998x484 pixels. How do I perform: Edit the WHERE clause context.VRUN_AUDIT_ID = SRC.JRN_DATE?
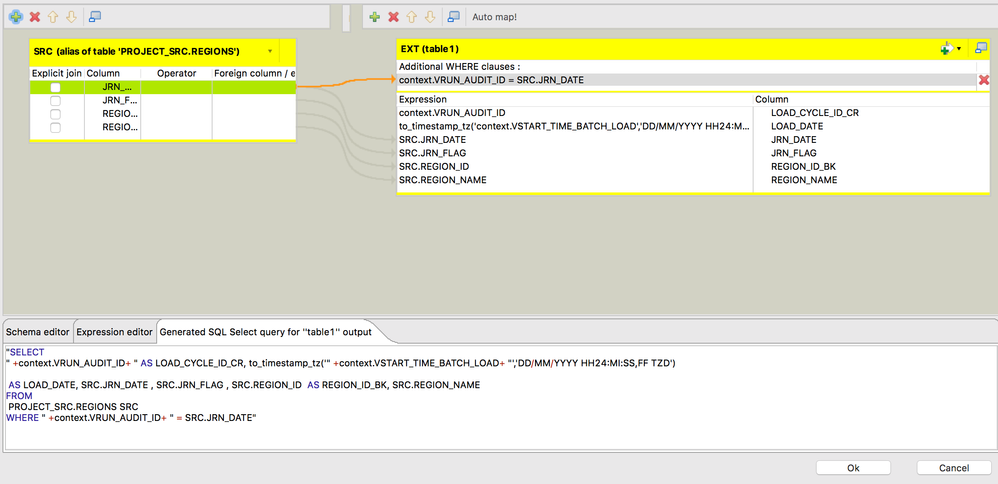(687, 80)
